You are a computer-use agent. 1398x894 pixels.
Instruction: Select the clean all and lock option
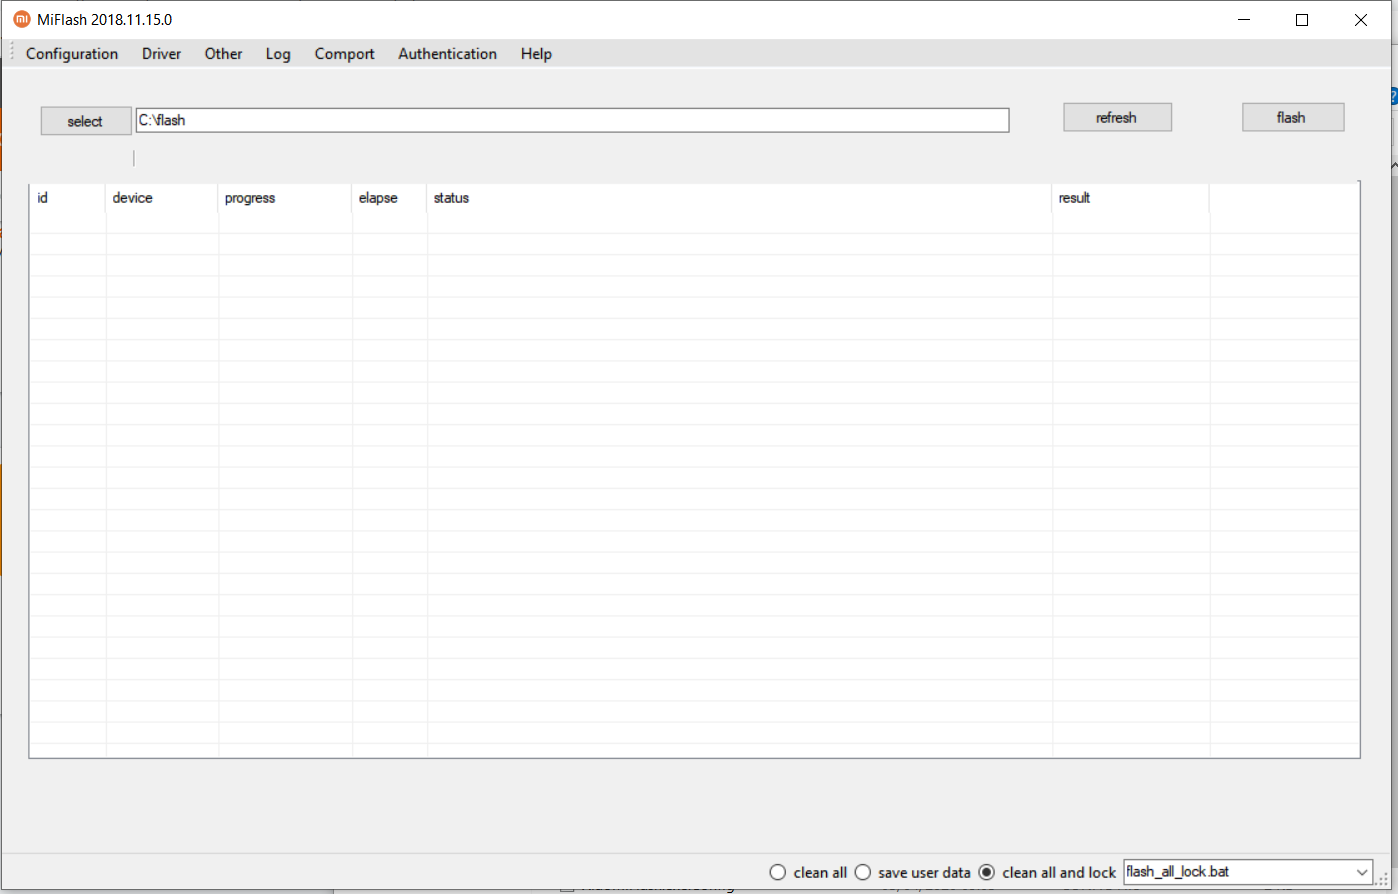click(1047, 872)
